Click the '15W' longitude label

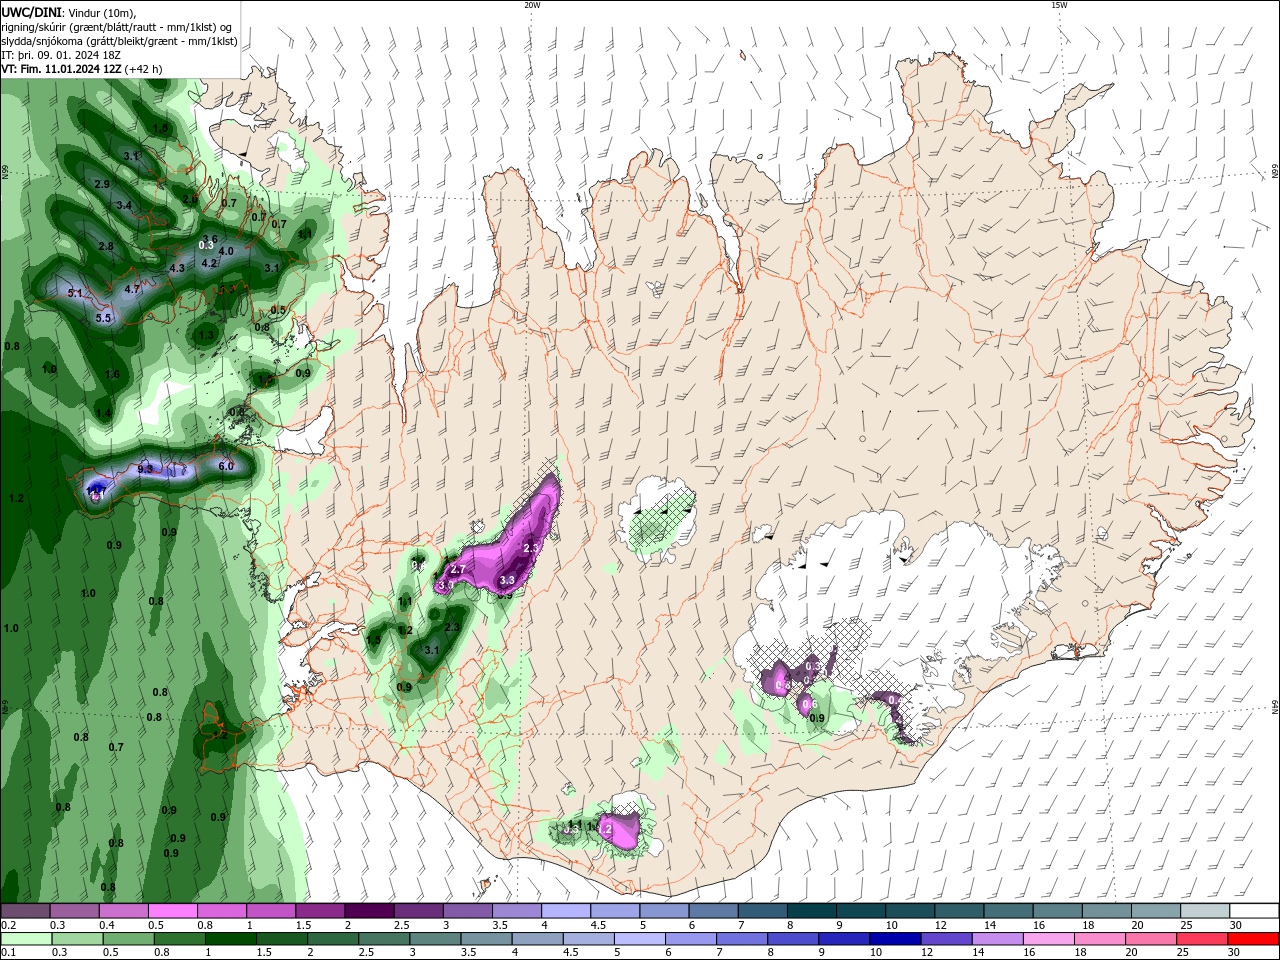tap(1059, 5)
